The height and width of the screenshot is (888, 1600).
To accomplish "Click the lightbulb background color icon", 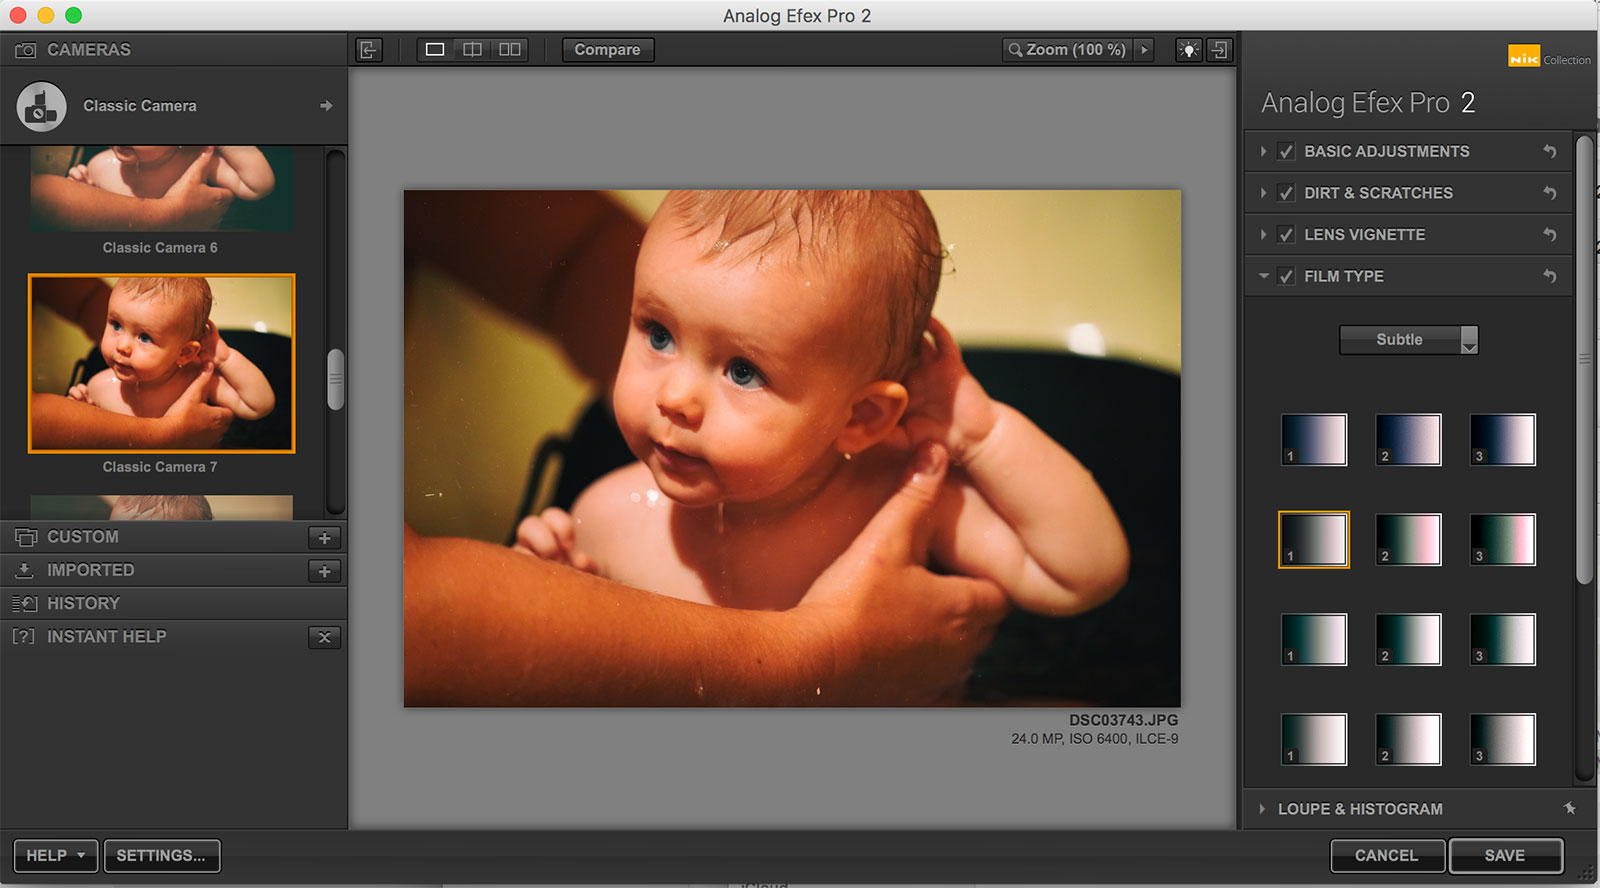I will tap(1188, 50).
